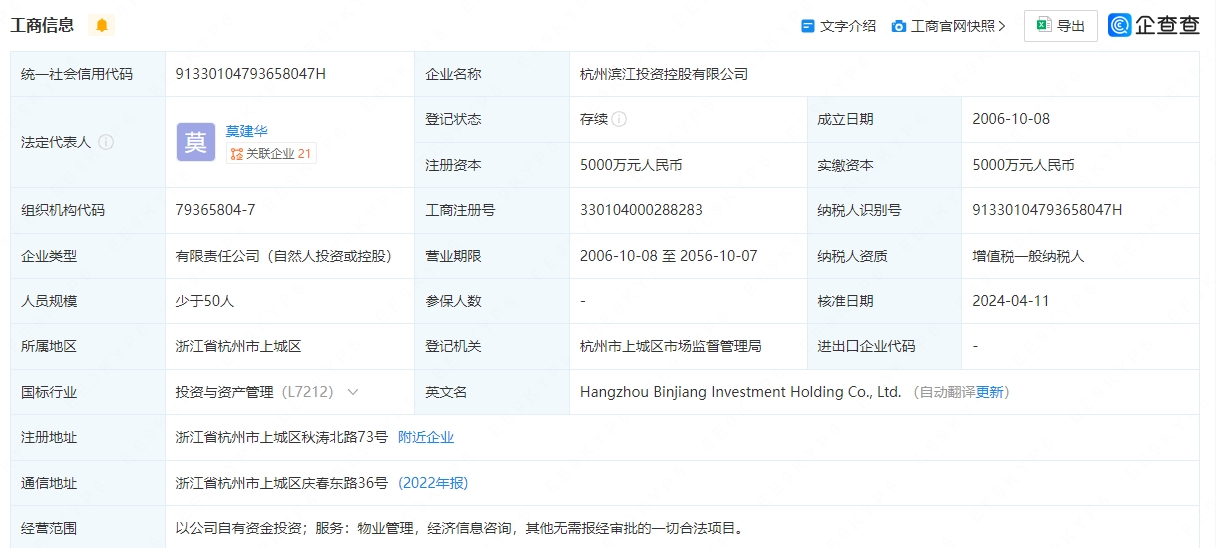Open the 2022年报 annual report link

(433, 483)
